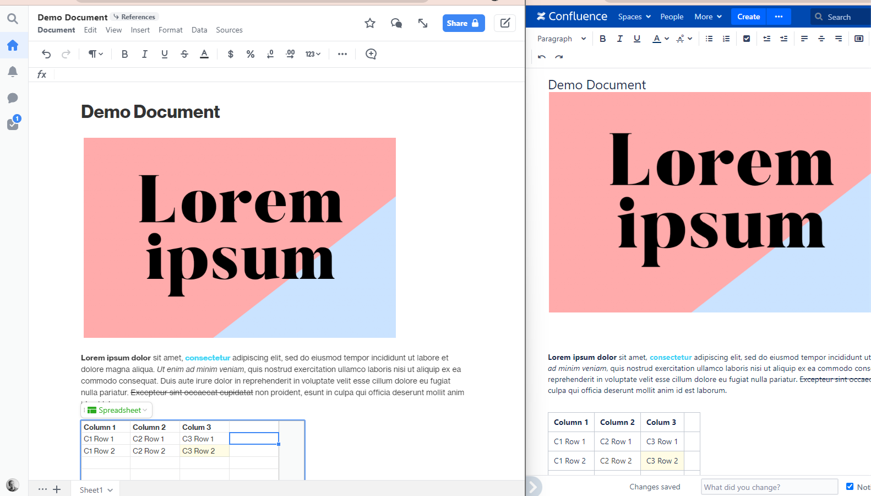The height and width of the screenshot is (496, 871).
Task: Open the Paragraph style dropdown
Action: [x=561, y=39]
